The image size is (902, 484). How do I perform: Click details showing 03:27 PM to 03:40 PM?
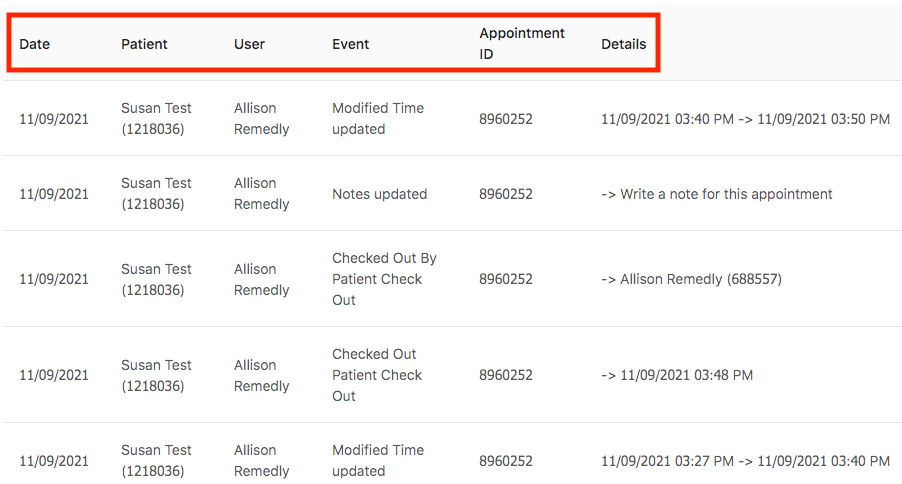[x=745, y=461]
